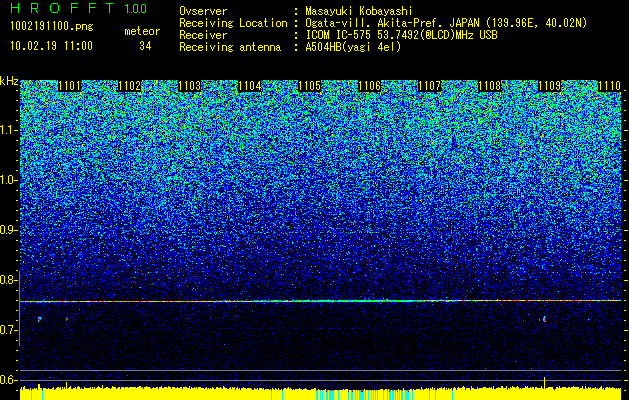Click the yellow signal spike below 1109
Image resolution: width=629 pixels, height=400 pixels.
click(544, 382)
